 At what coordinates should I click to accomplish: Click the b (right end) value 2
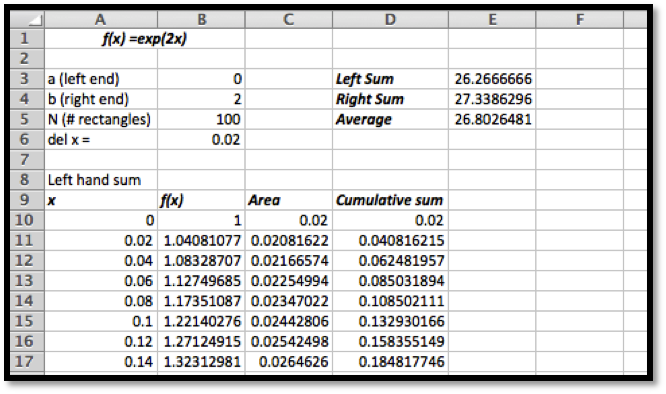[201, 99]
